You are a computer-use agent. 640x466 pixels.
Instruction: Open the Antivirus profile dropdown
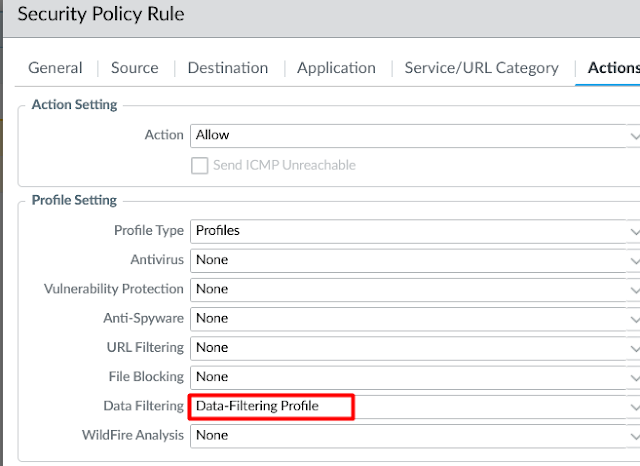click(410, 260)
